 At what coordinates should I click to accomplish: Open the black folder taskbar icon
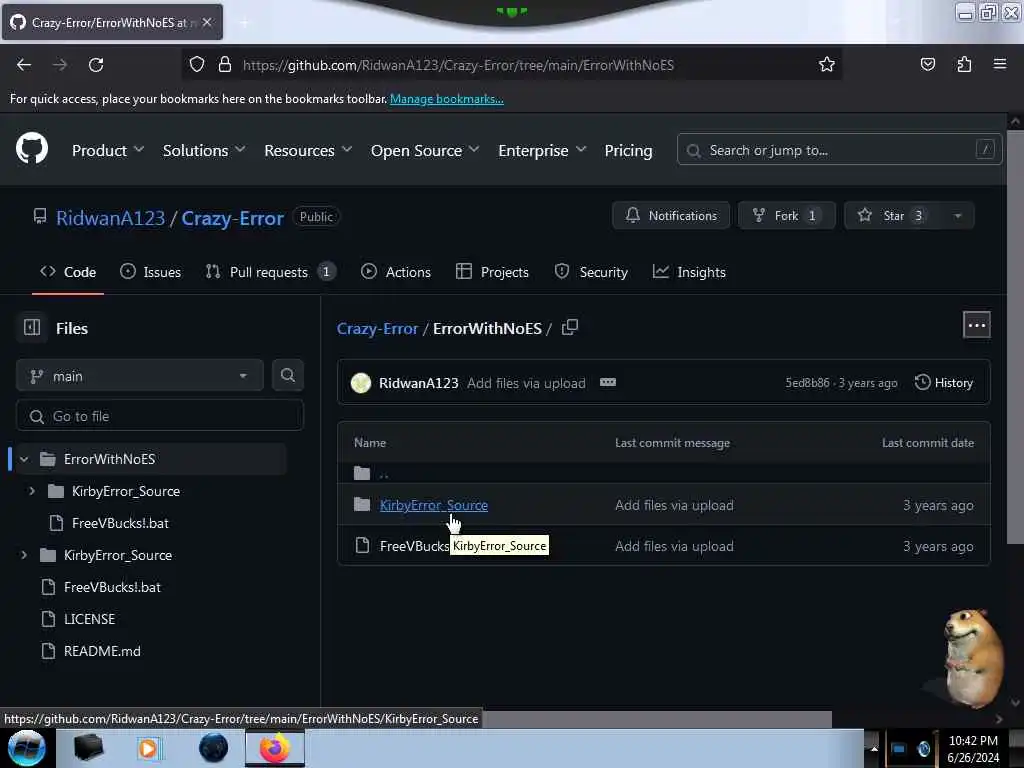pos(88,748)
